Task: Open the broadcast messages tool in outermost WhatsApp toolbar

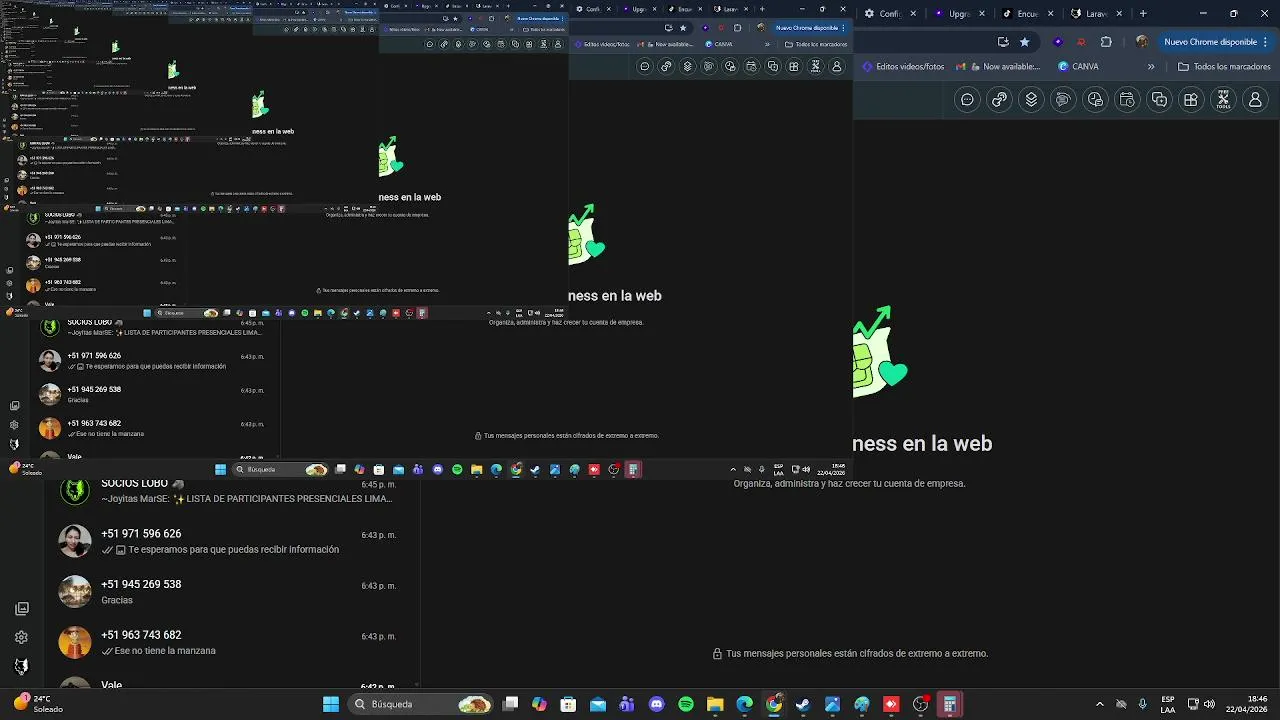Action: pyautogui.click(x=1063, y=99)
